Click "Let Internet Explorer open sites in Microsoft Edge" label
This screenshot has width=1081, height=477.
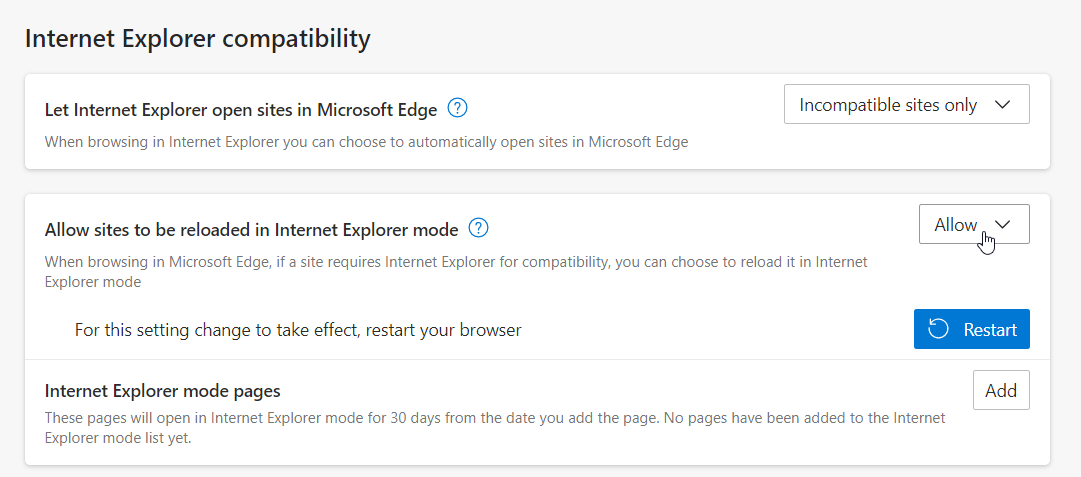[x=241, y=109]
